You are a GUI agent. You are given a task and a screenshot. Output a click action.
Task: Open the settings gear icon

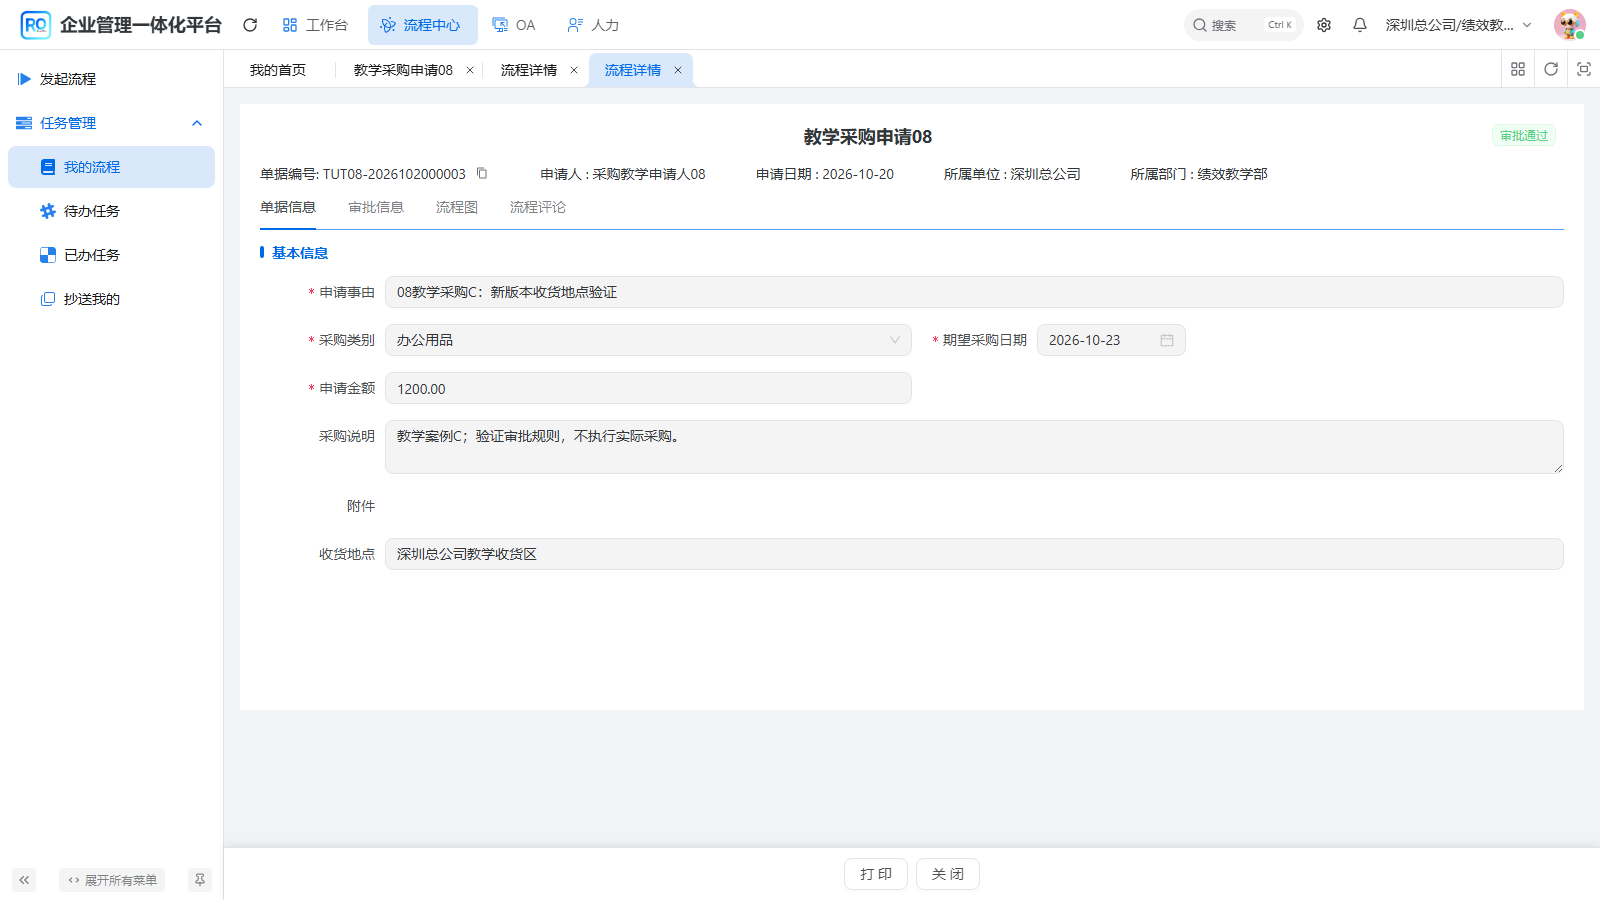coord(1324,25)
